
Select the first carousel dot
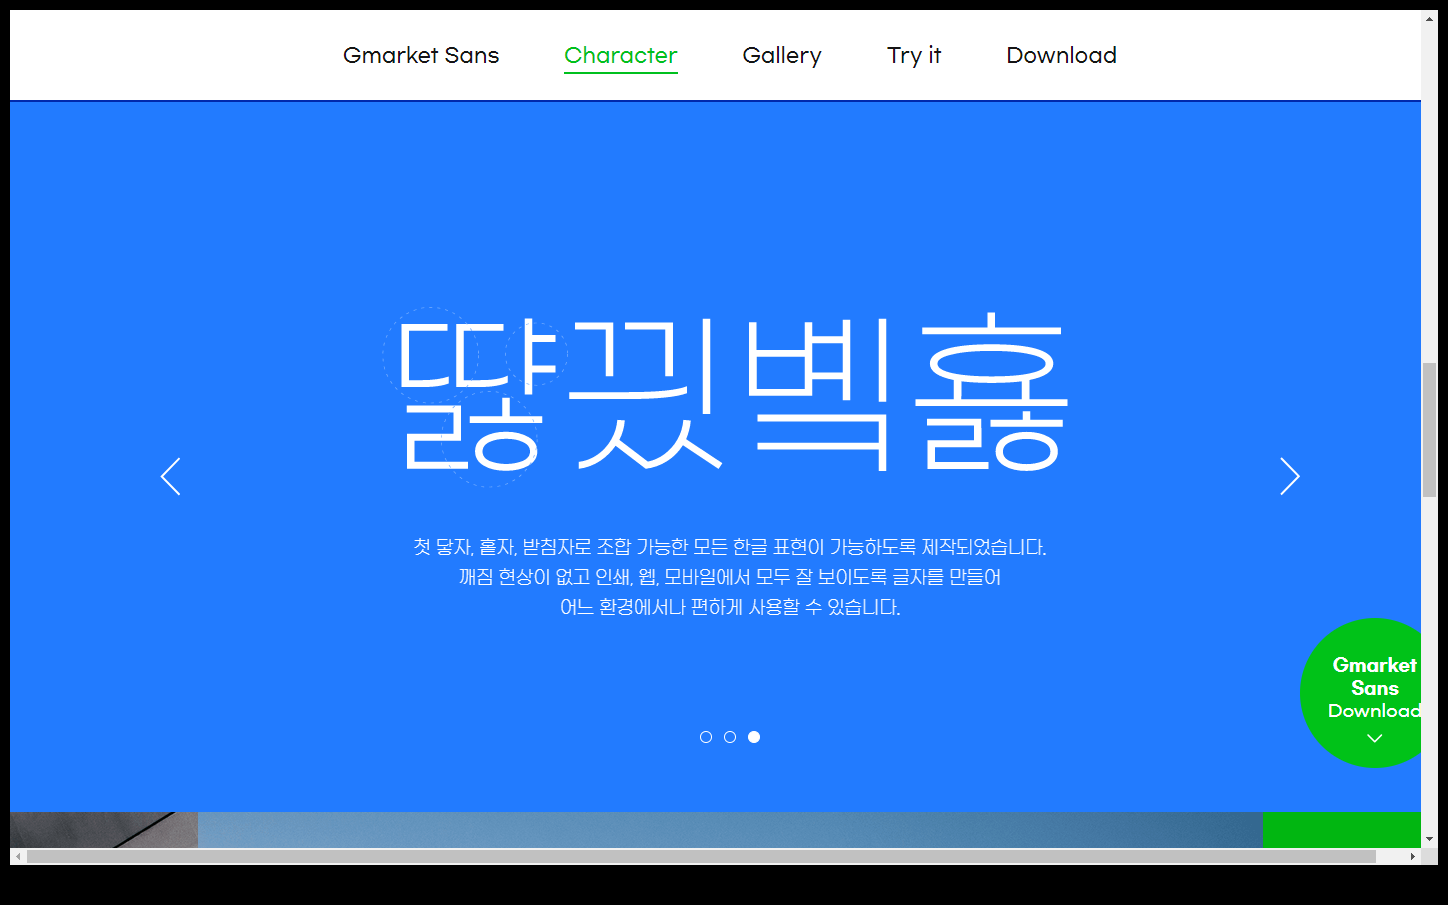(x=706, y=737)
